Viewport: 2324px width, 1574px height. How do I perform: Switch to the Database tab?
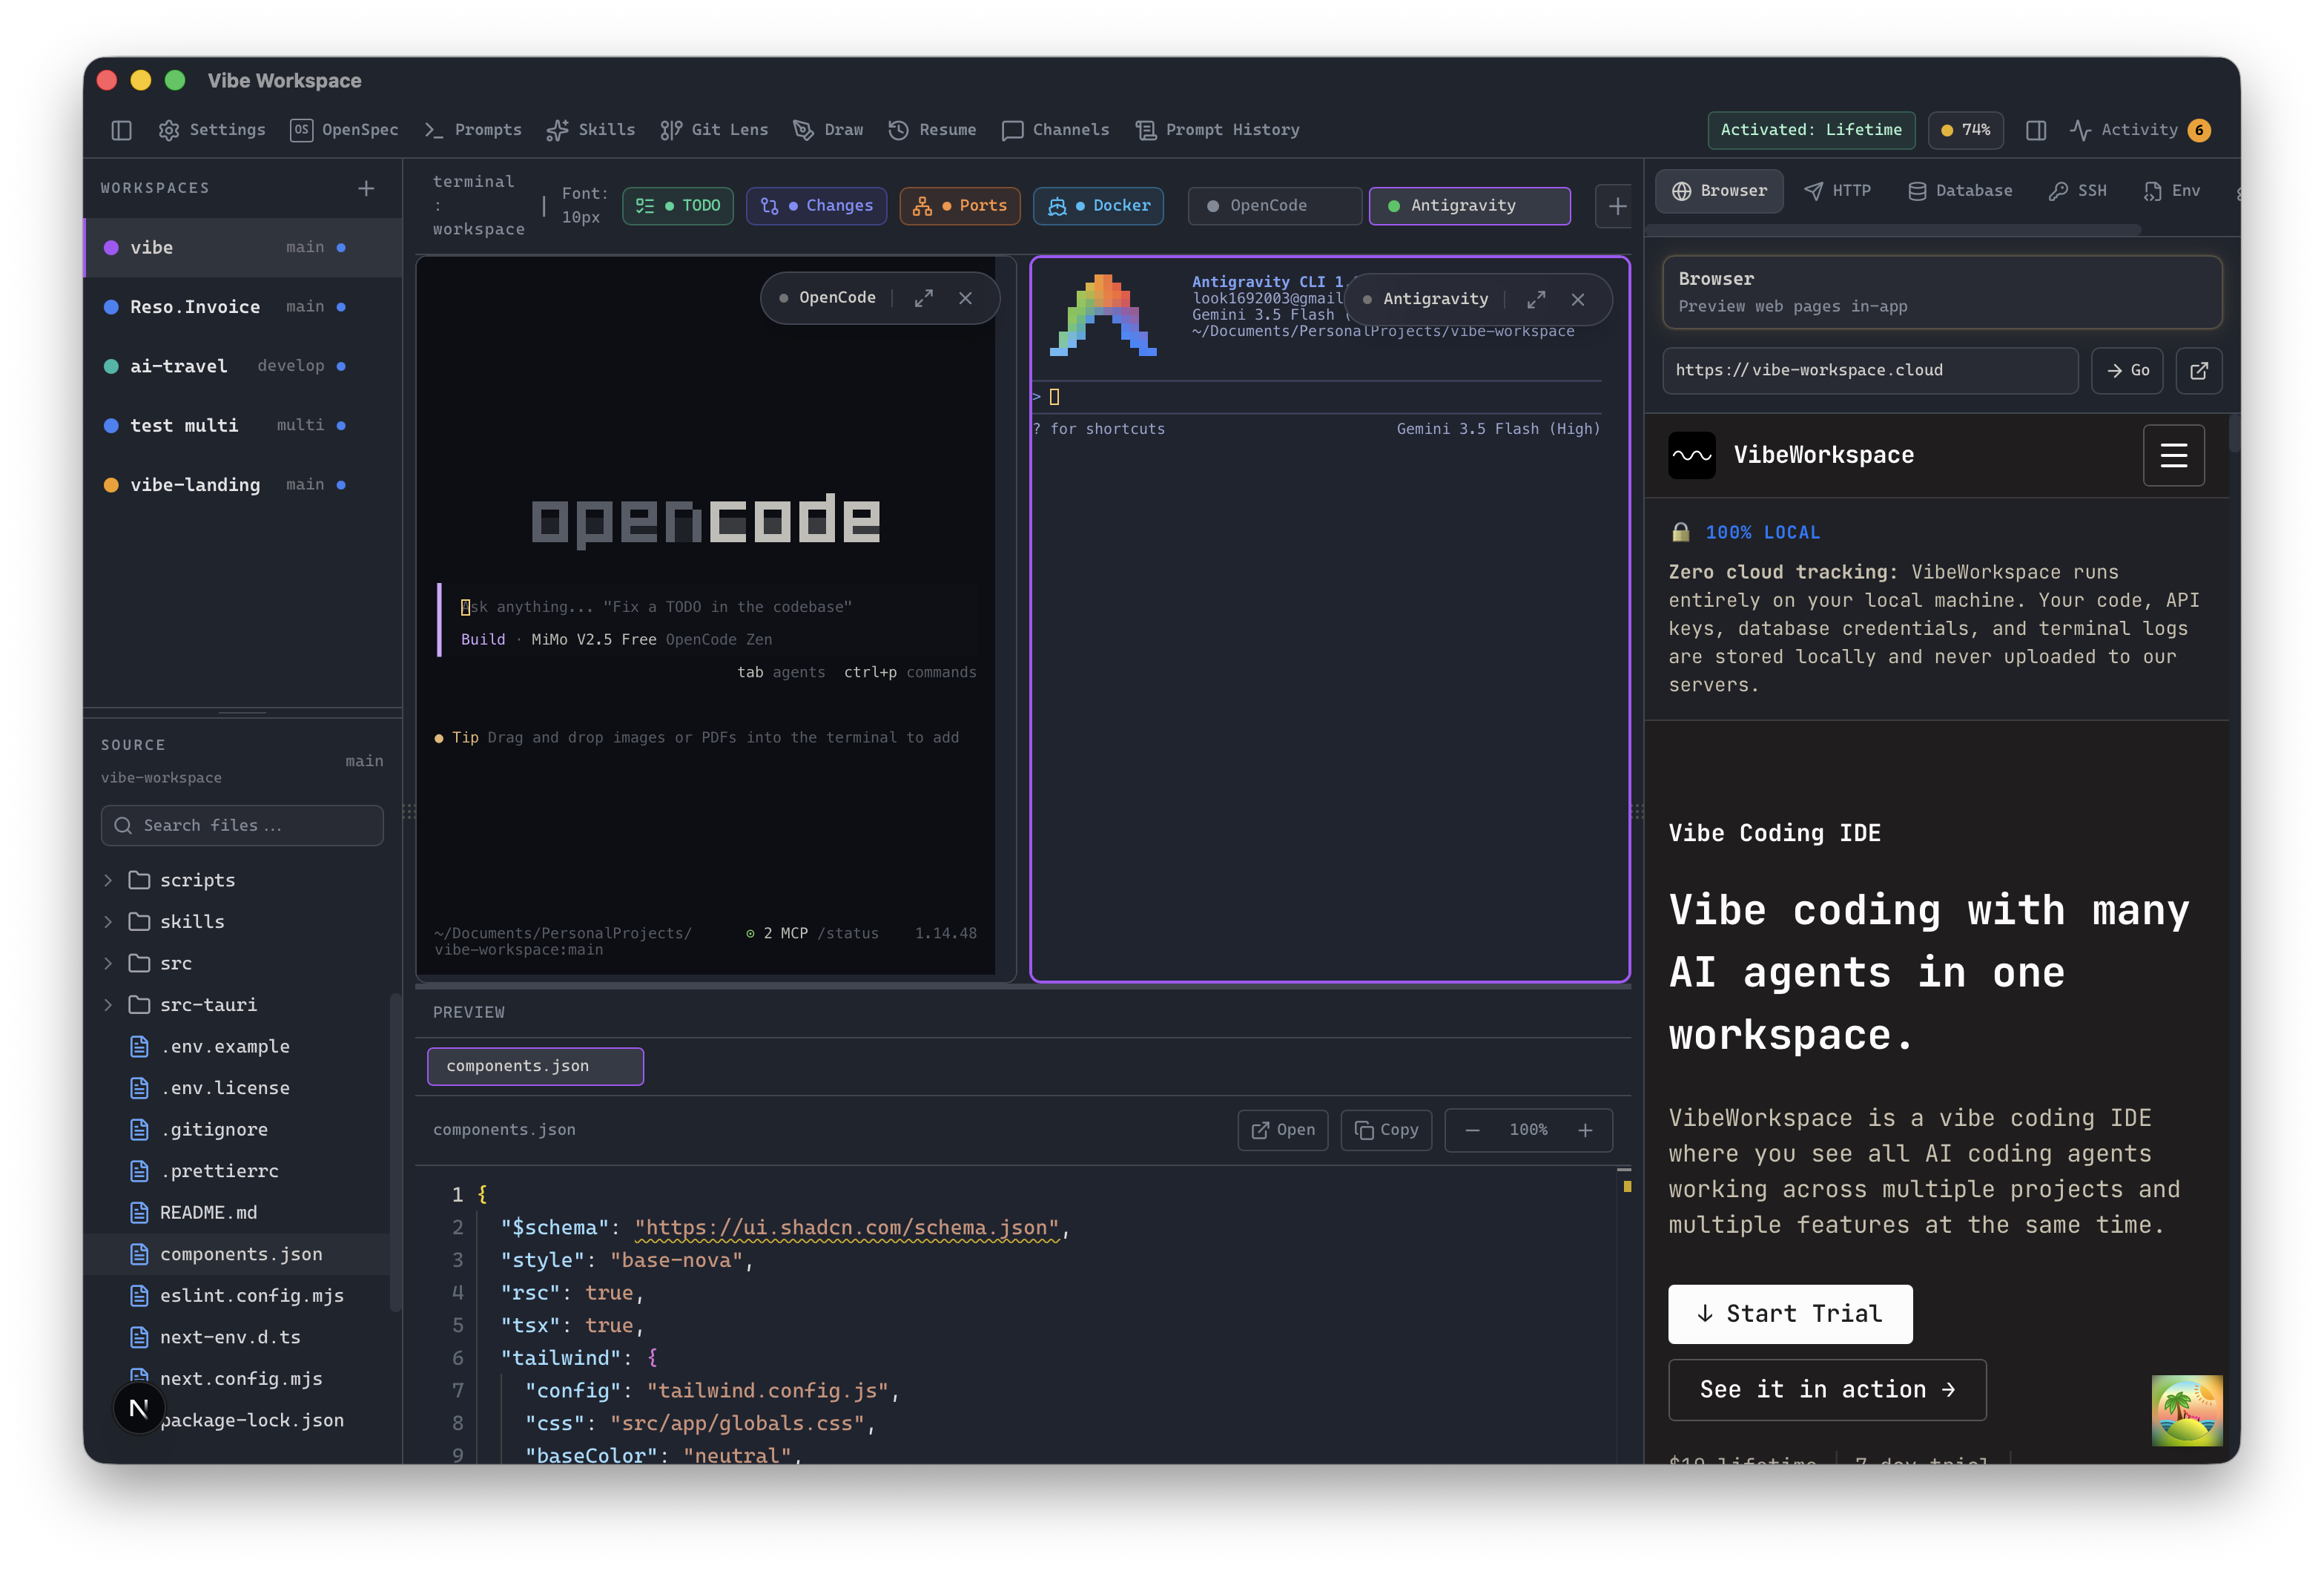point(1960,191)
